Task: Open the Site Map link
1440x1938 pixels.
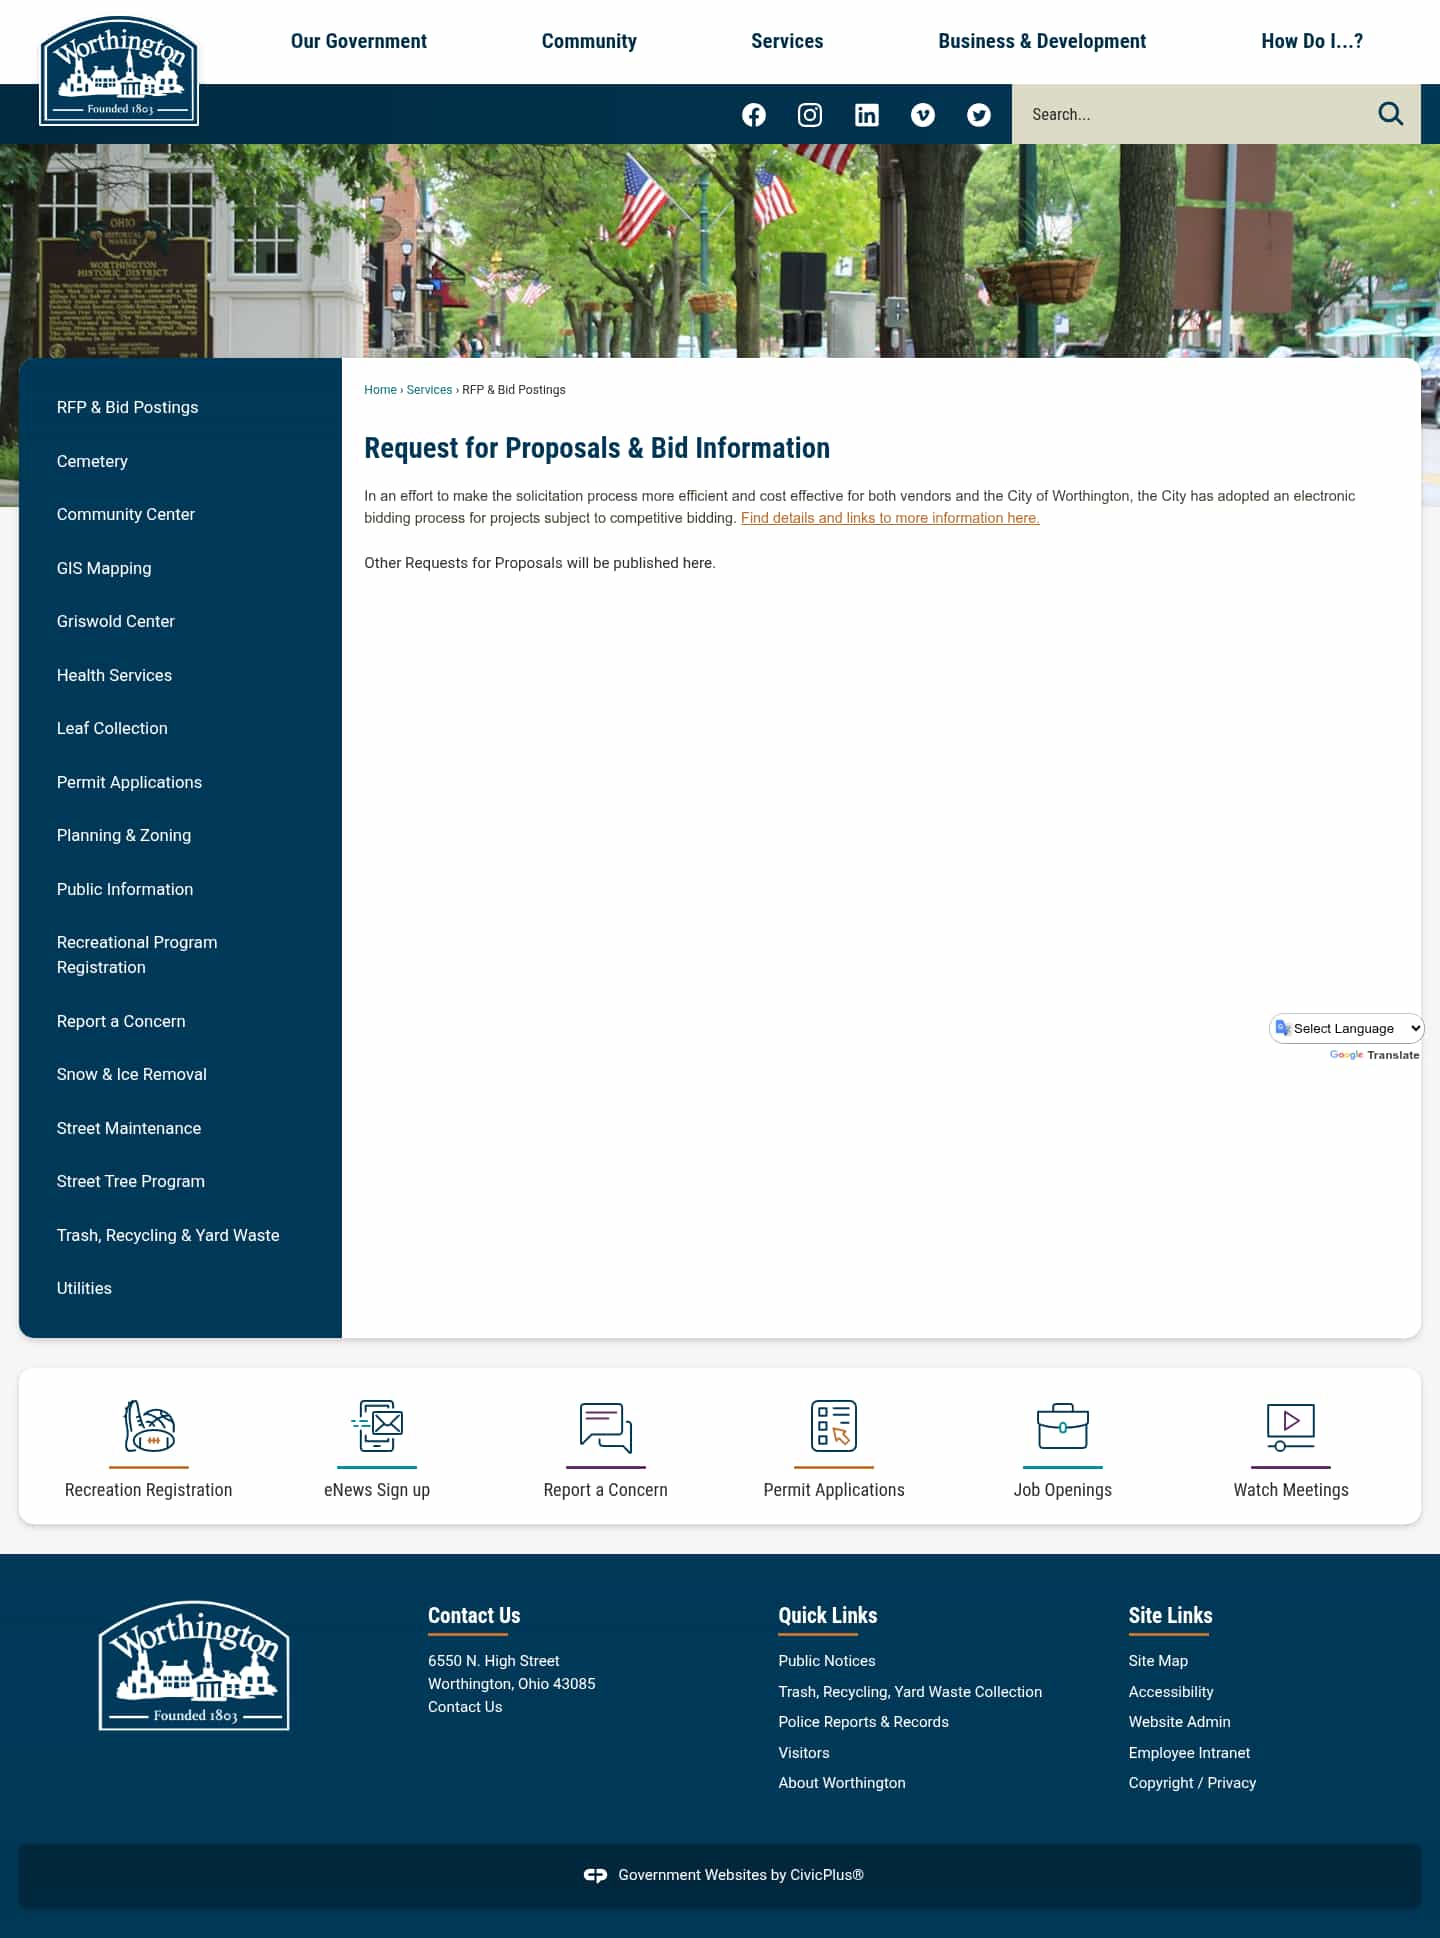Action: [1158, 1661]
